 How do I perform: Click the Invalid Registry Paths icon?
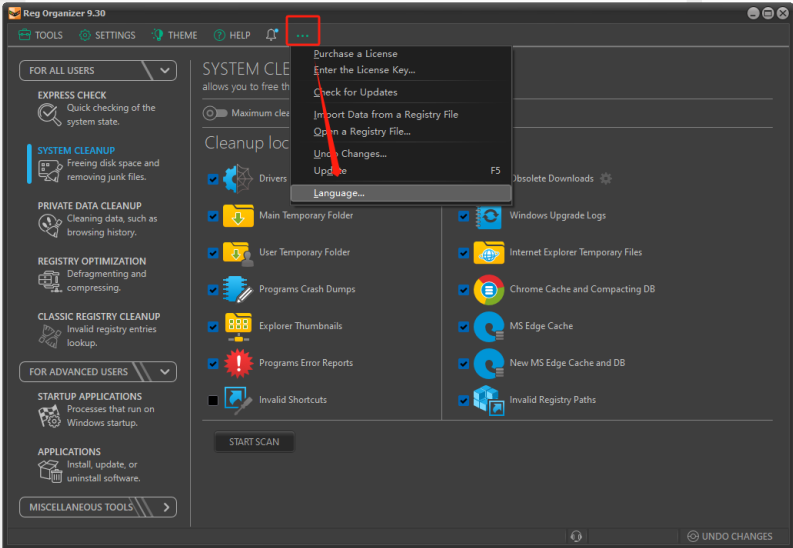click(x=489, y=400)
